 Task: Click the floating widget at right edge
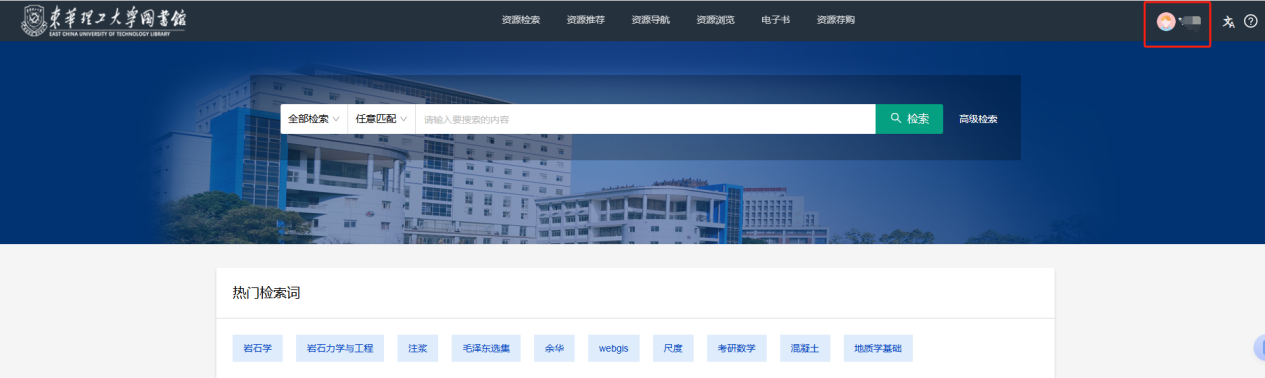click(1259, 348)
